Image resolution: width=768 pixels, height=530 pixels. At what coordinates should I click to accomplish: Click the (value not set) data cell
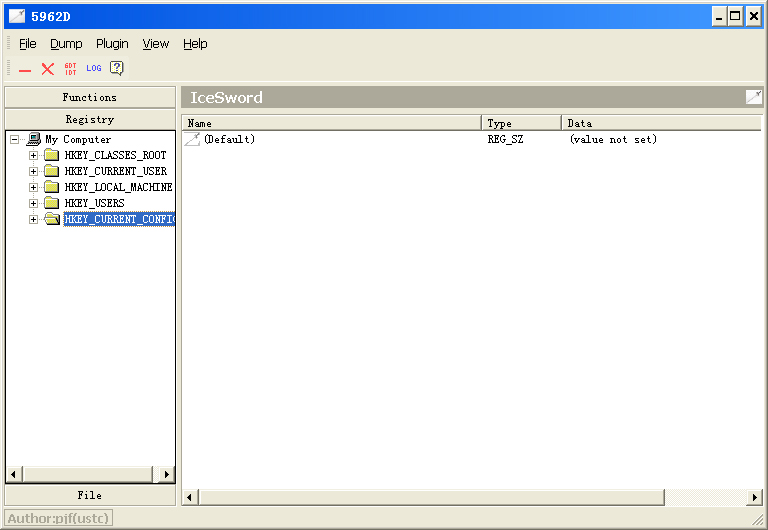[x=613, y=139]
